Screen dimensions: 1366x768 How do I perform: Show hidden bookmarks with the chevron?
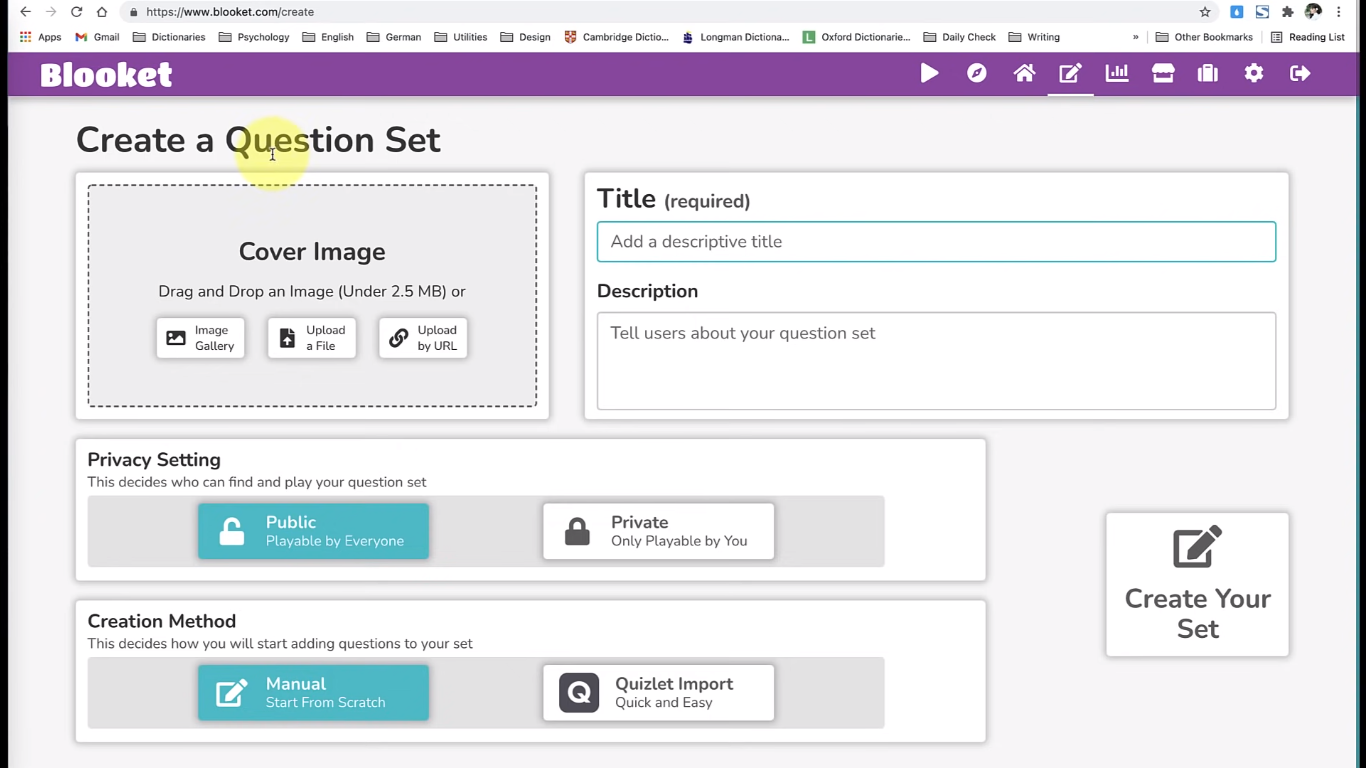[1135, 37]
